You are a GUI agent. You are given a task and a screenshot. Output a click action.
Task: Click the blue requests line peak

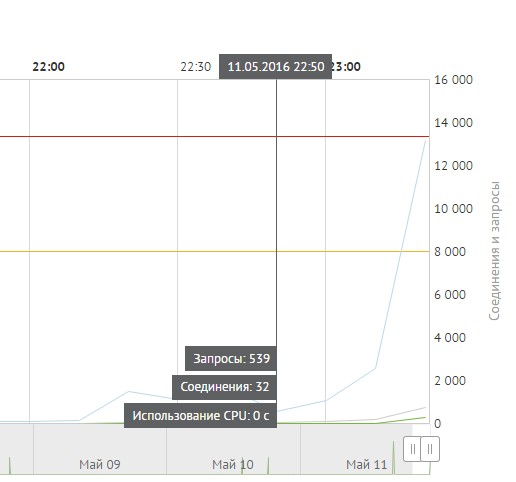tap(425, 141)
